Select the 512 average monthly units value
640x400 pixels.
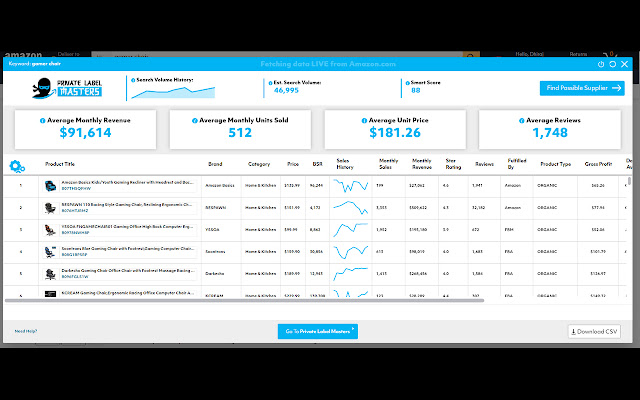point(240,133)
